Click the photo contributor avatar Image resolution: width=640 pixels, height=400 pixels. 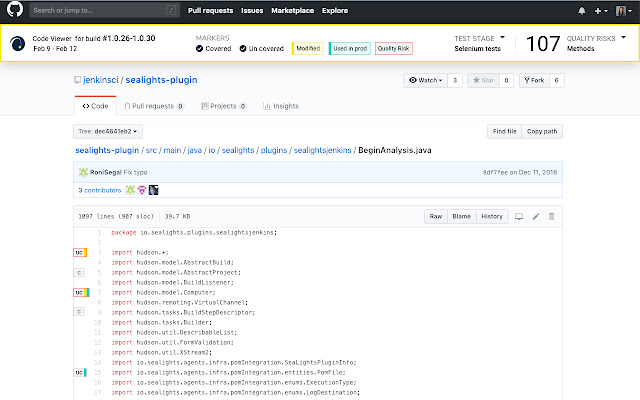pyautogui.click(x=153, y=190)
